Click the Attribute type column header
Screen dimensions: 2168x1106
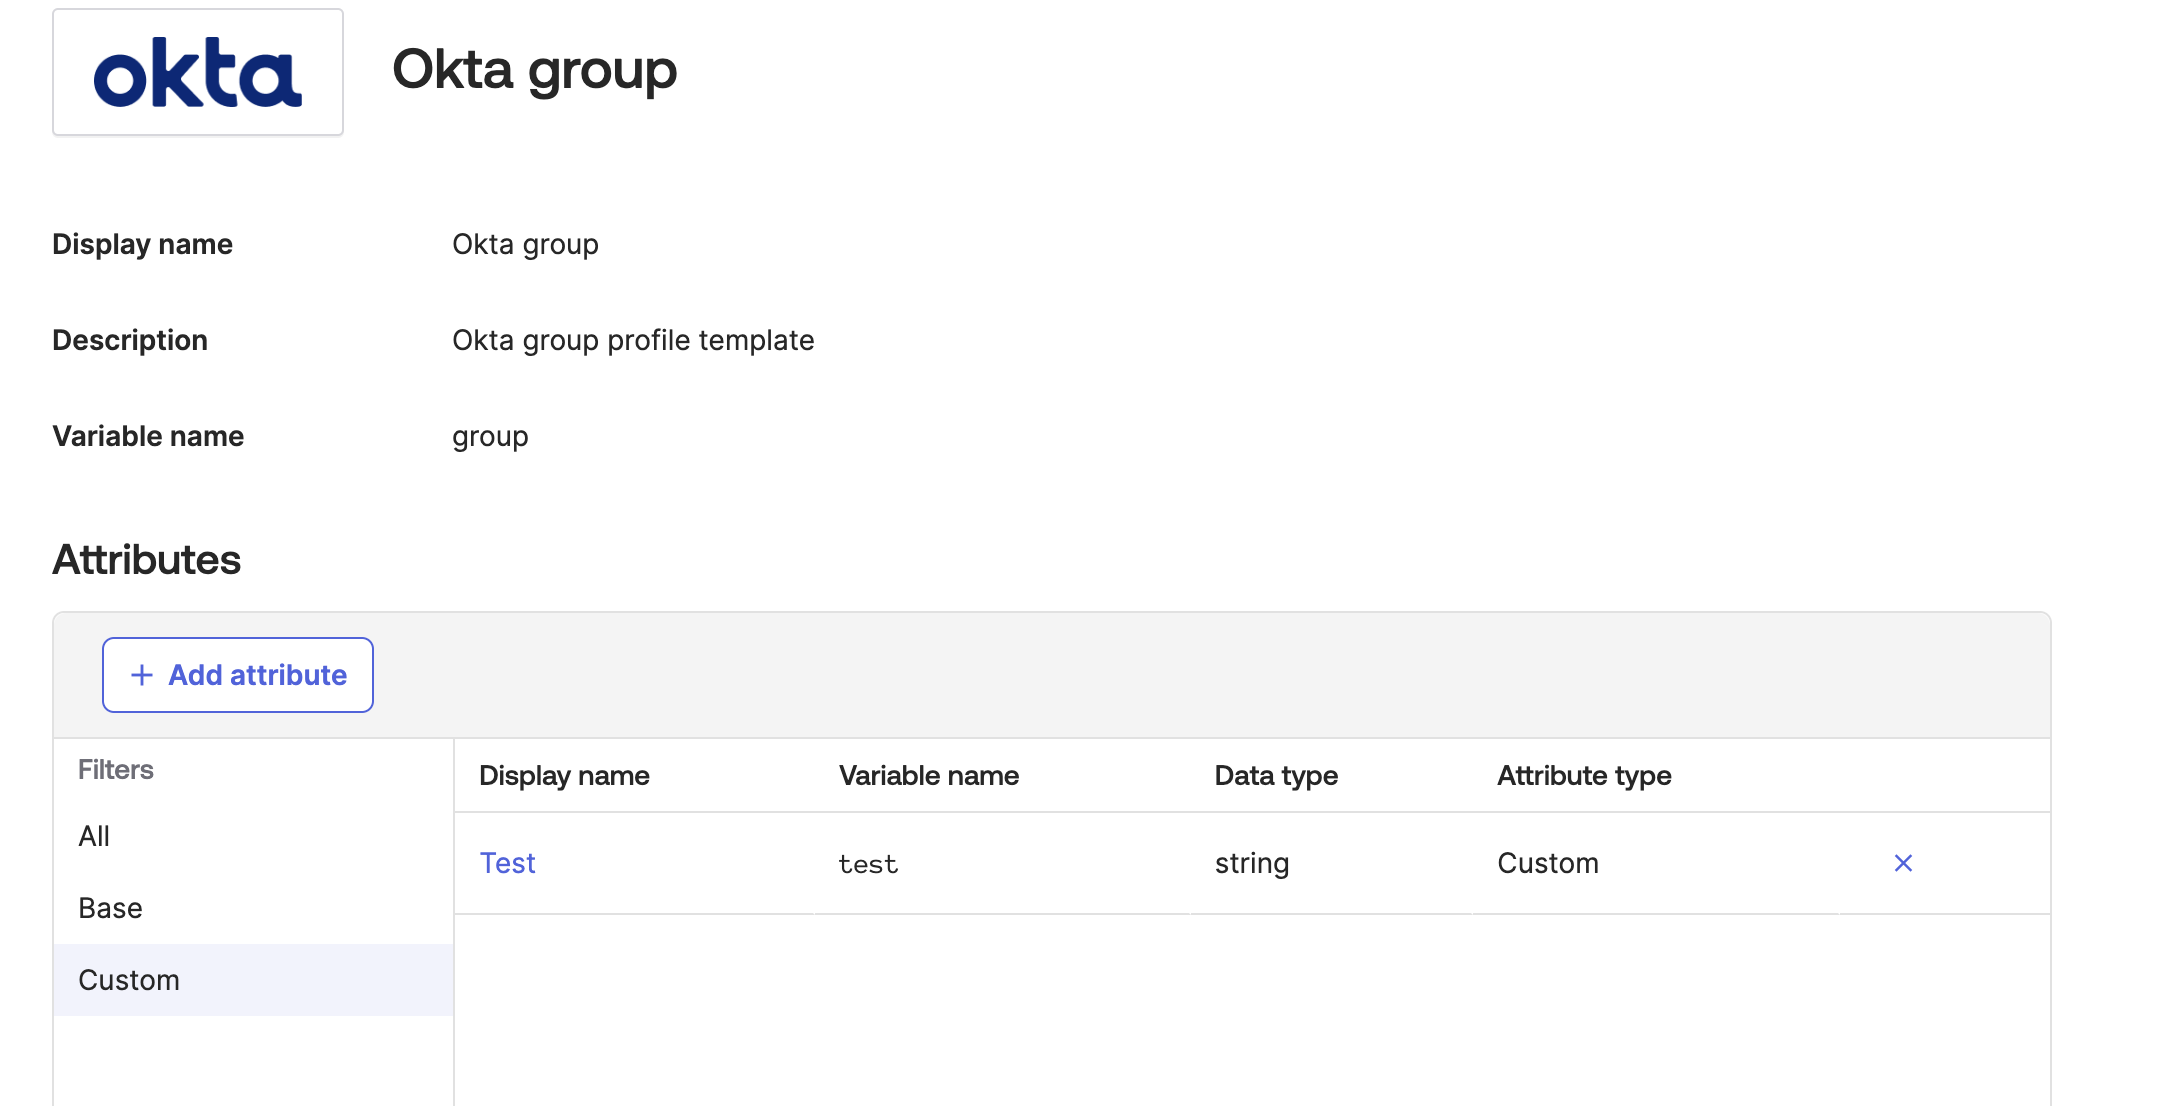coord(1583,776)
